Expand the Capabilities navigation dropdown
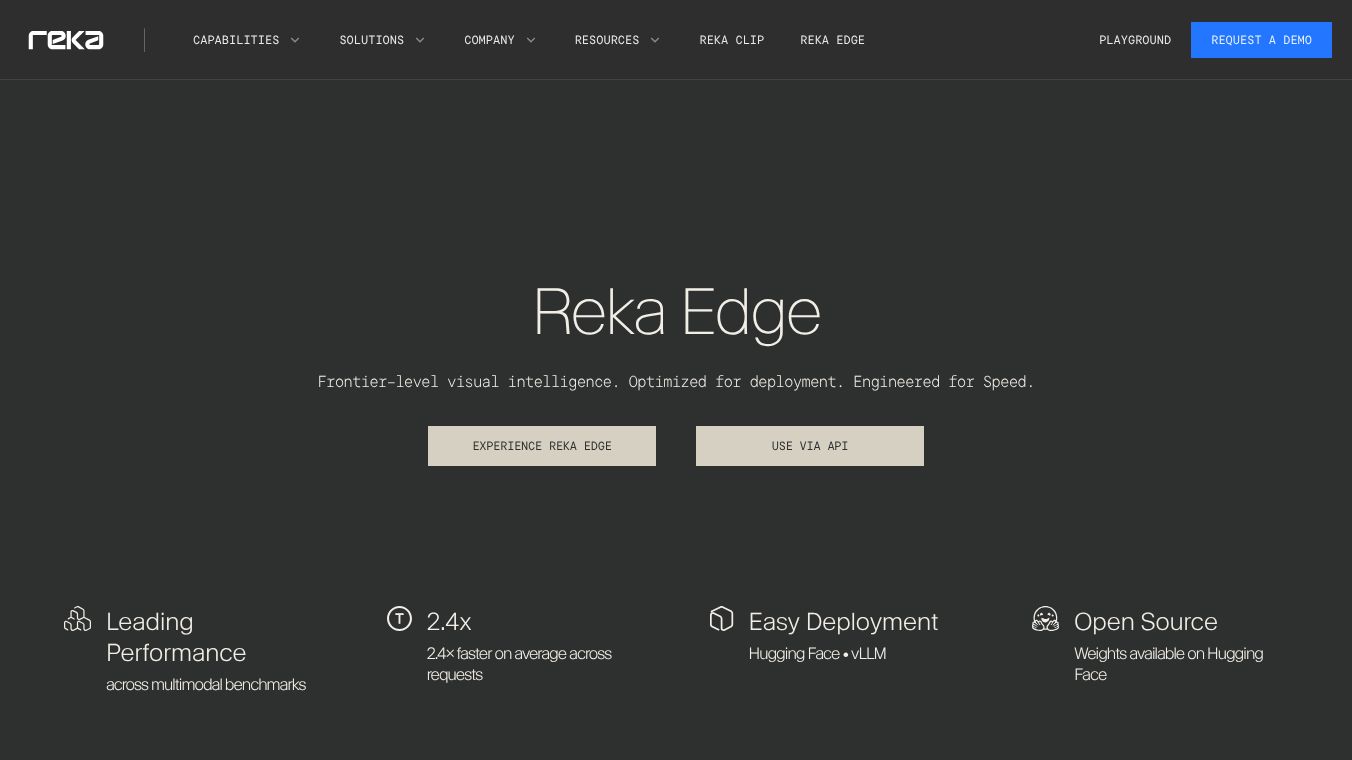The width and height of the screenshot is (1352, 760). click(236, 40)
